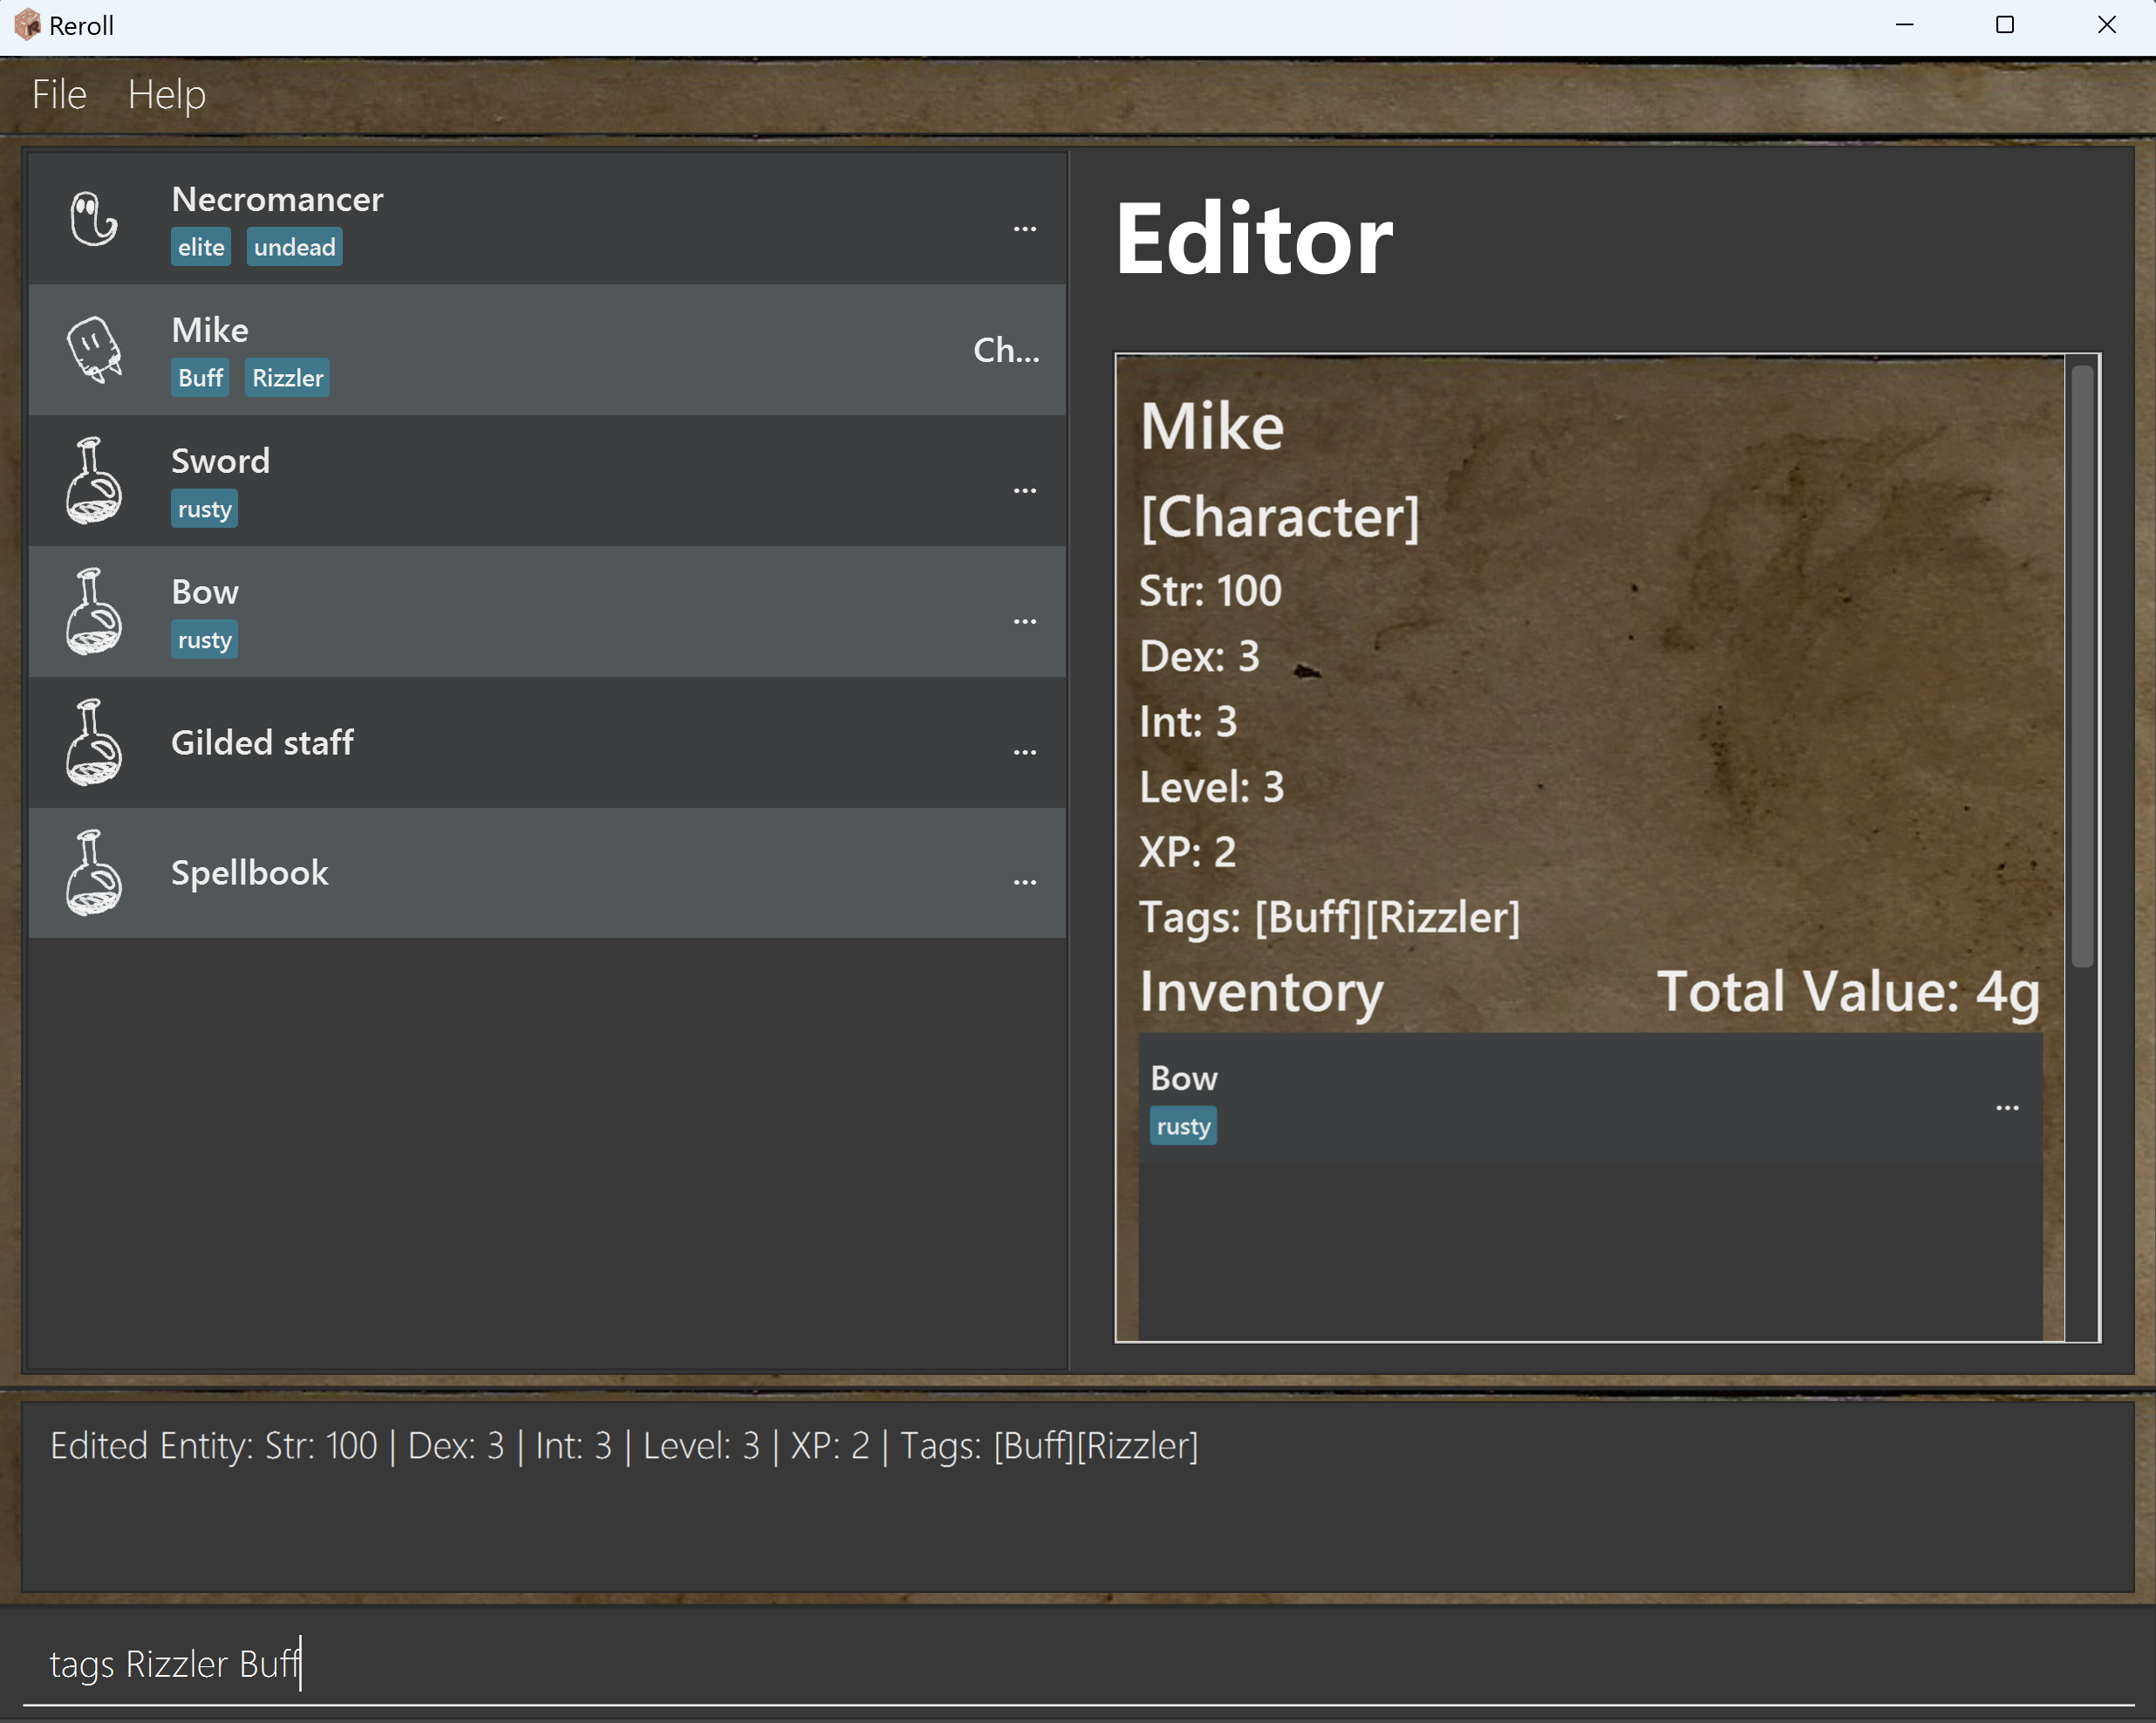The image size is (2156, 1723).
Task: Click the rusty tag under Sword
Action: pos(204,509)
